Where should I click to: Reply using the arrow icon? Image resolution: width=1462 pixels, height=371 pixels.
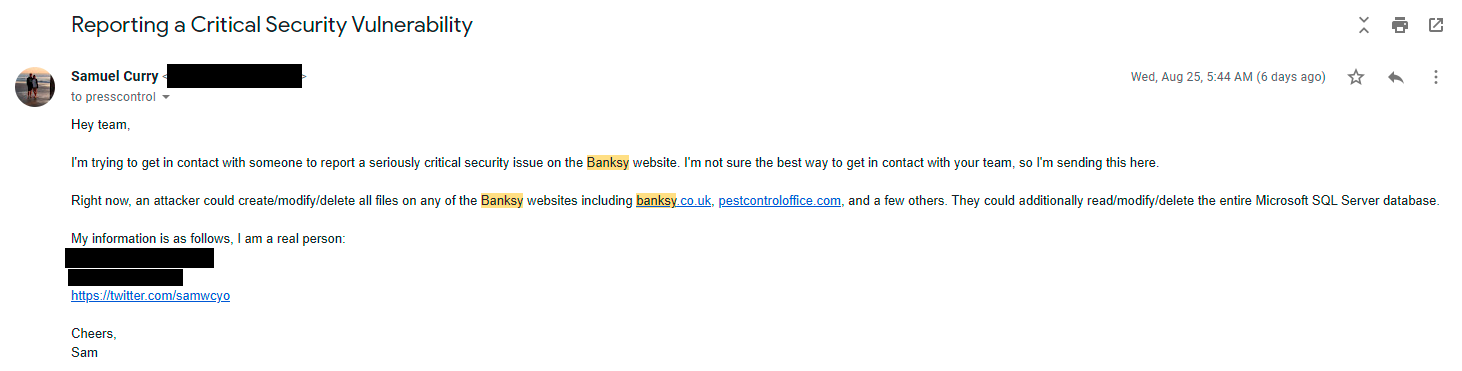click(x=1396, y=77)
